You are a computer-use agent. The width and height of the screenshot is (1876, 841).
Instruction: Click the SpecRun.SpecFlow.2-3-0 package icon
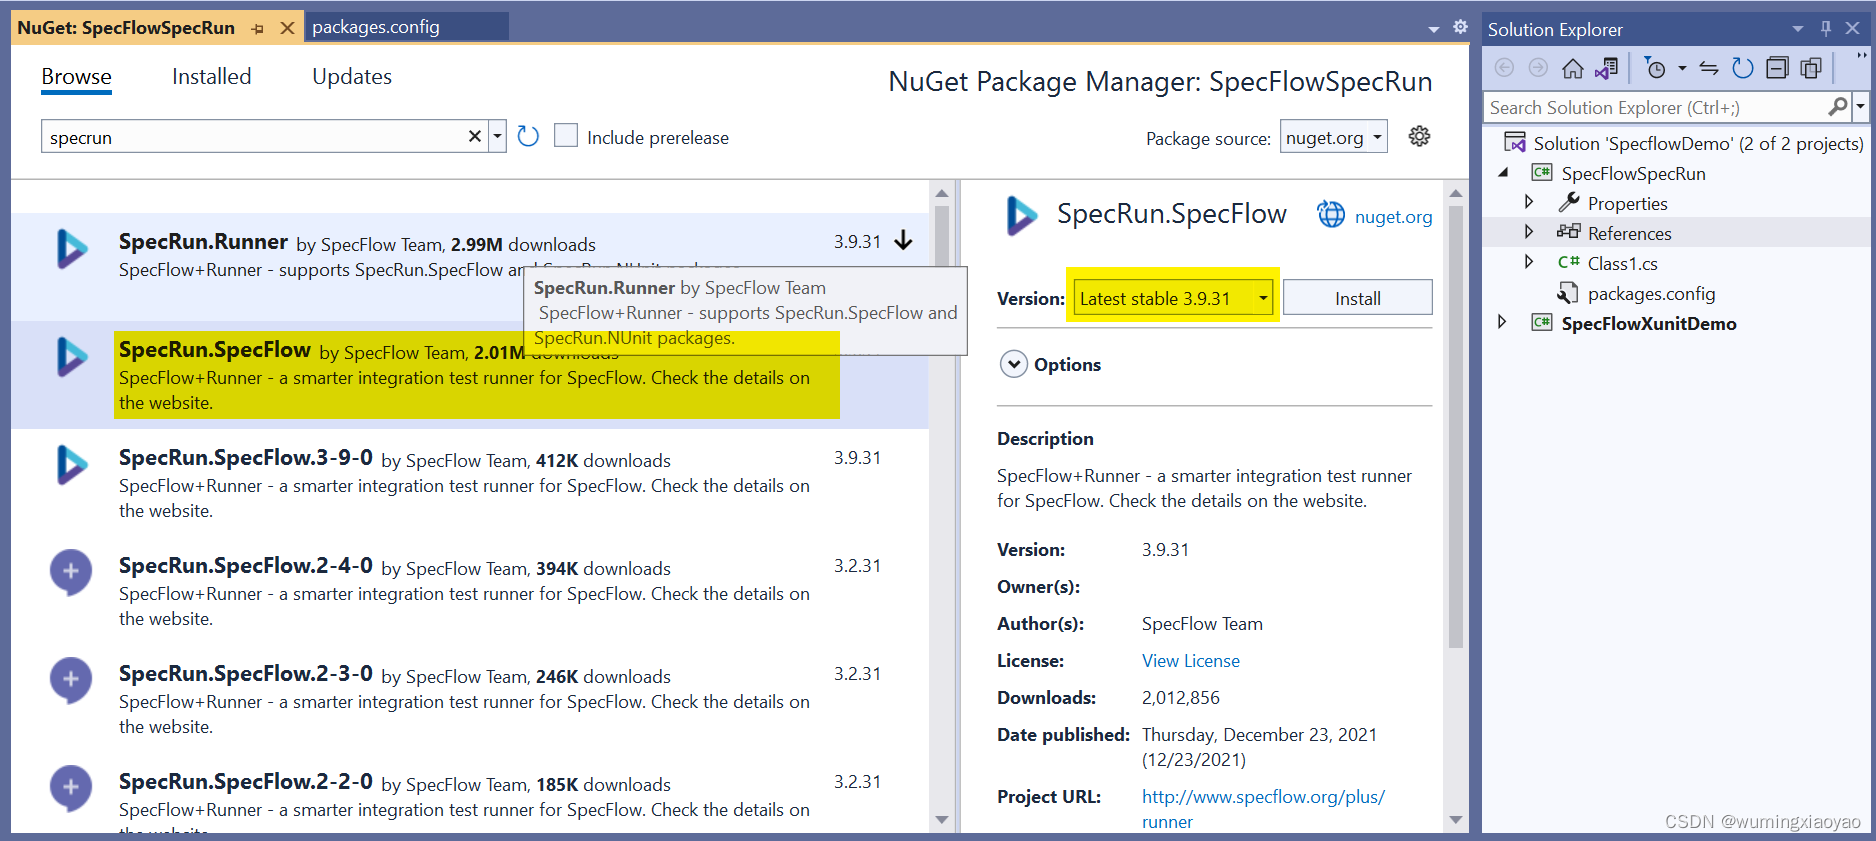[71, 680]
